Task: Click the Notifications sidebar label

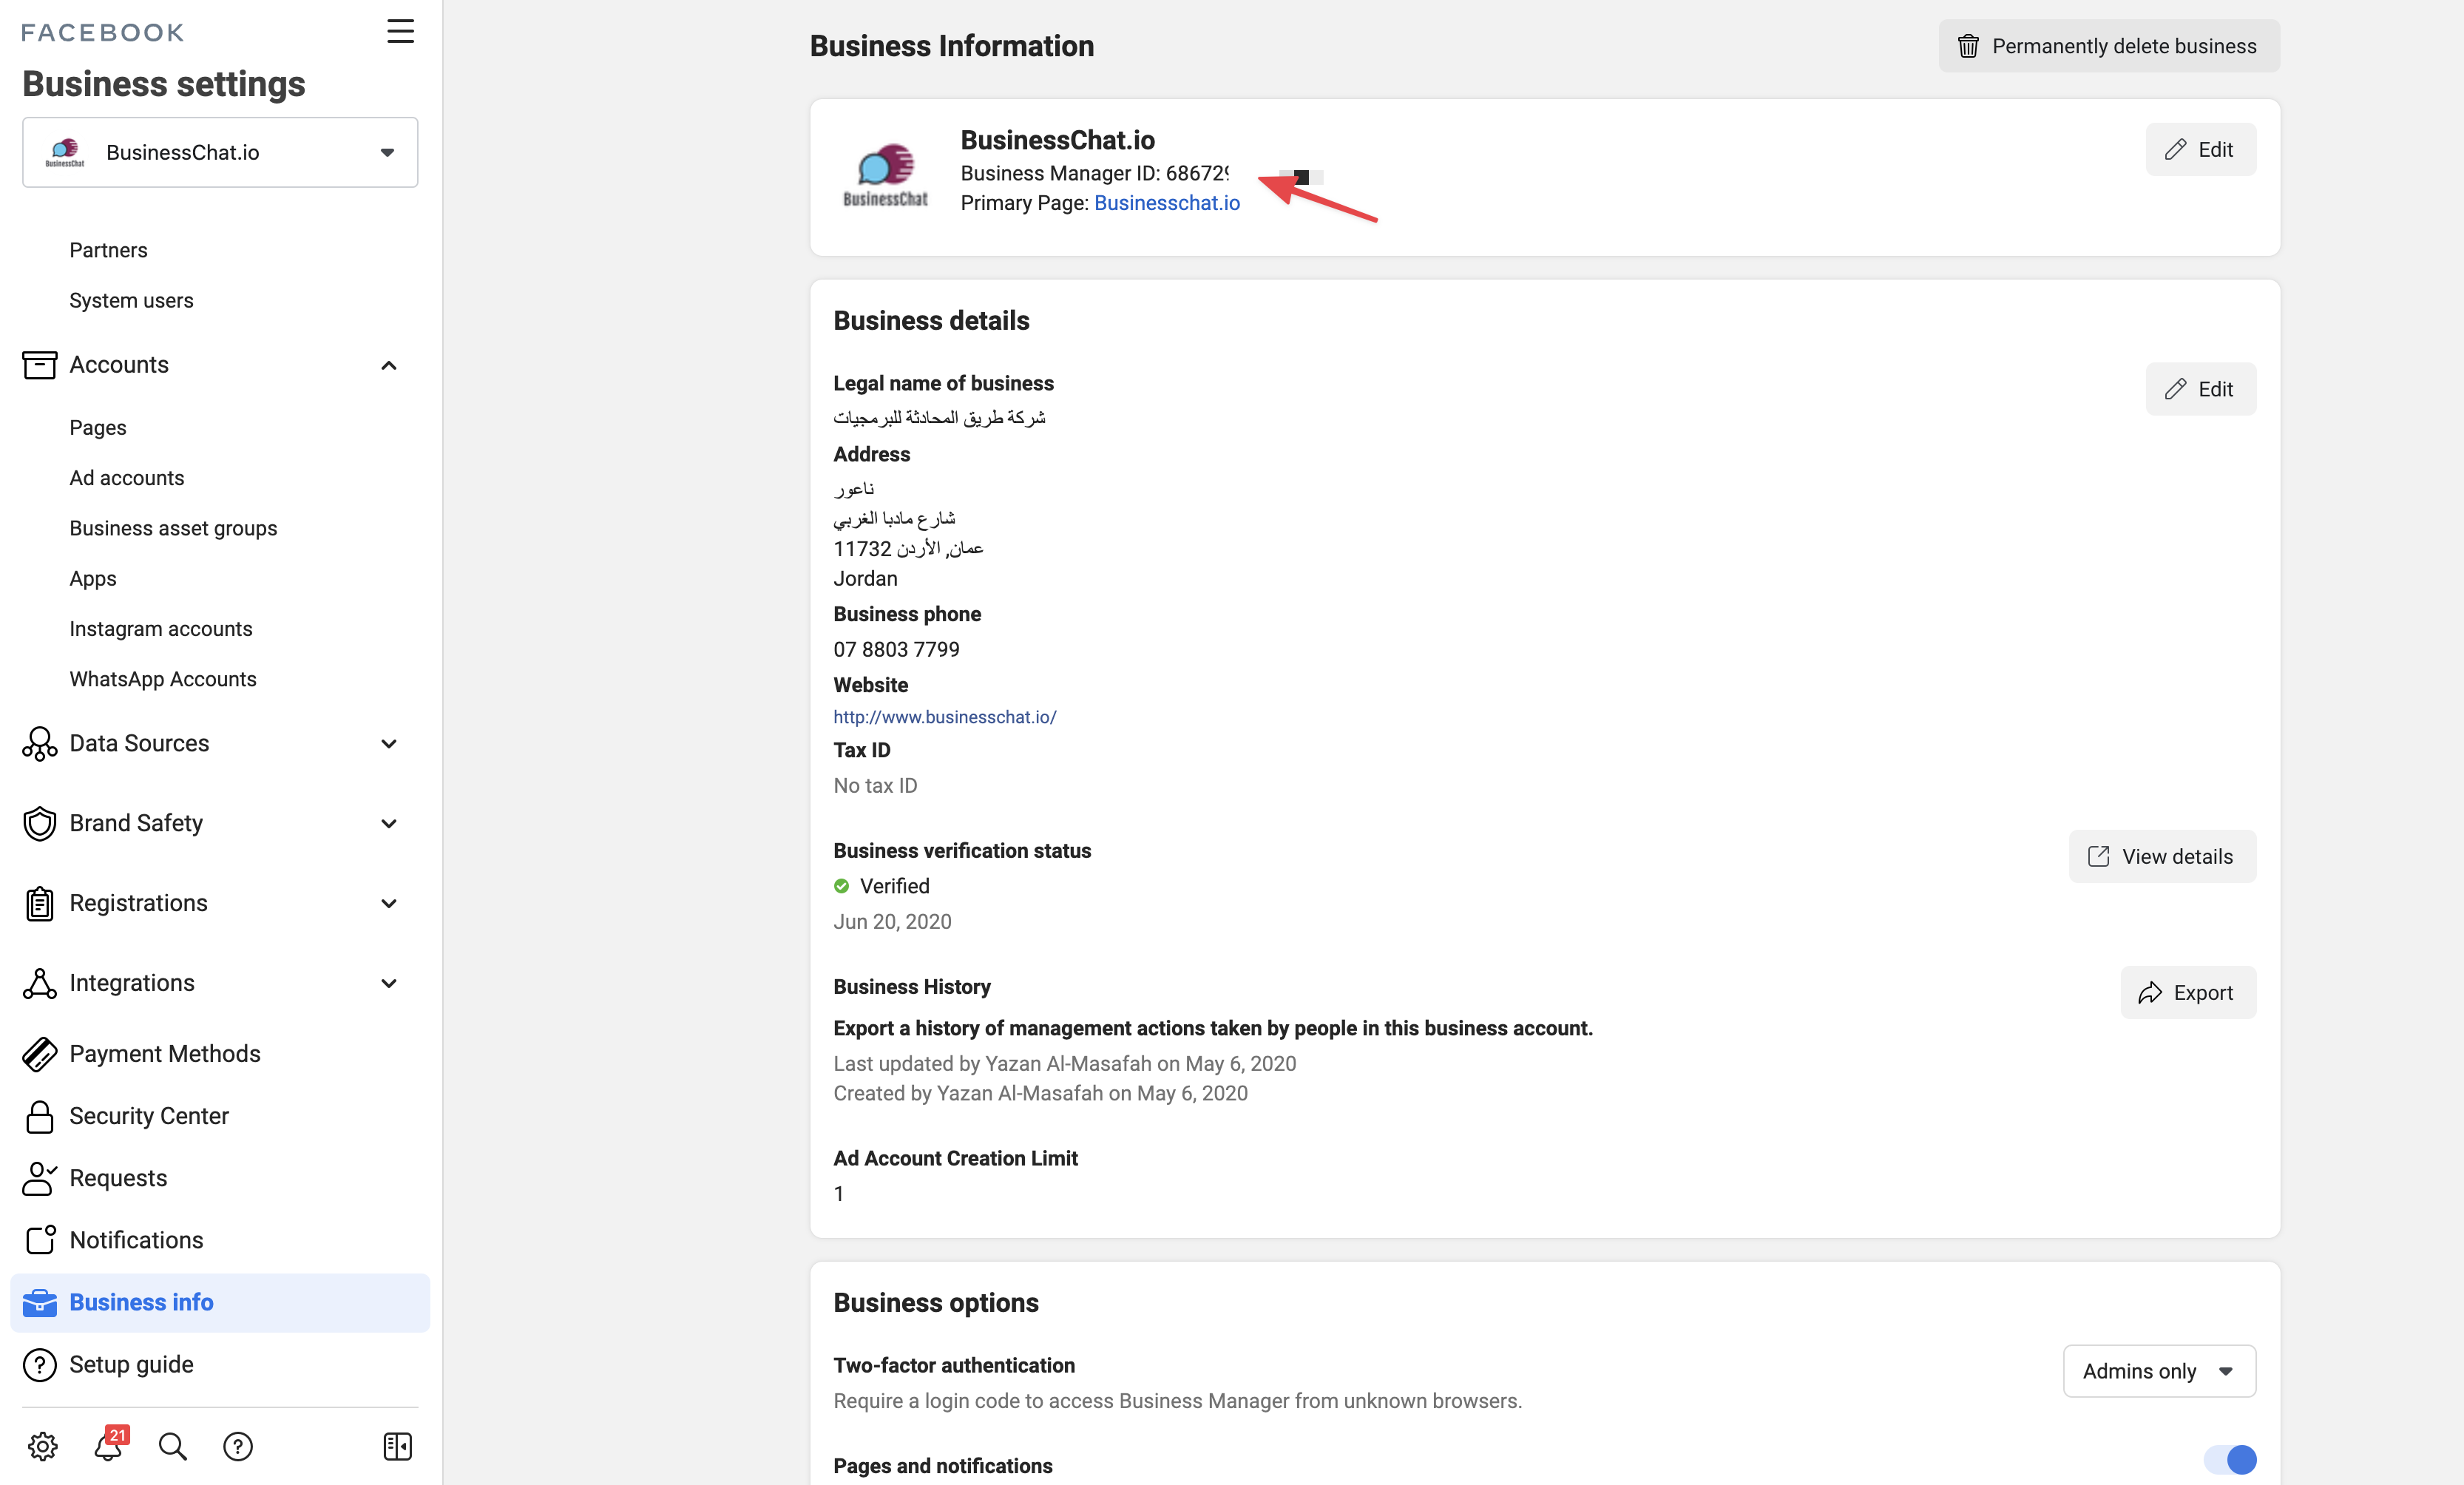Action: 136,1240
